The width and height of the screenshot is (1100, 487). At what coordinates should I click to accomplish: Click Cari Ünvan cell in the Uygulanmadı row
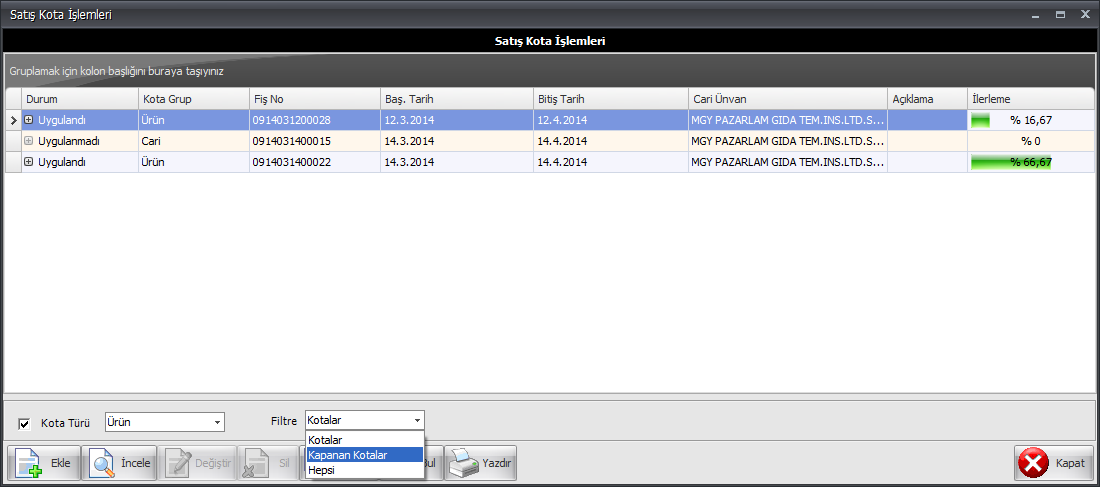pos(788,141)
